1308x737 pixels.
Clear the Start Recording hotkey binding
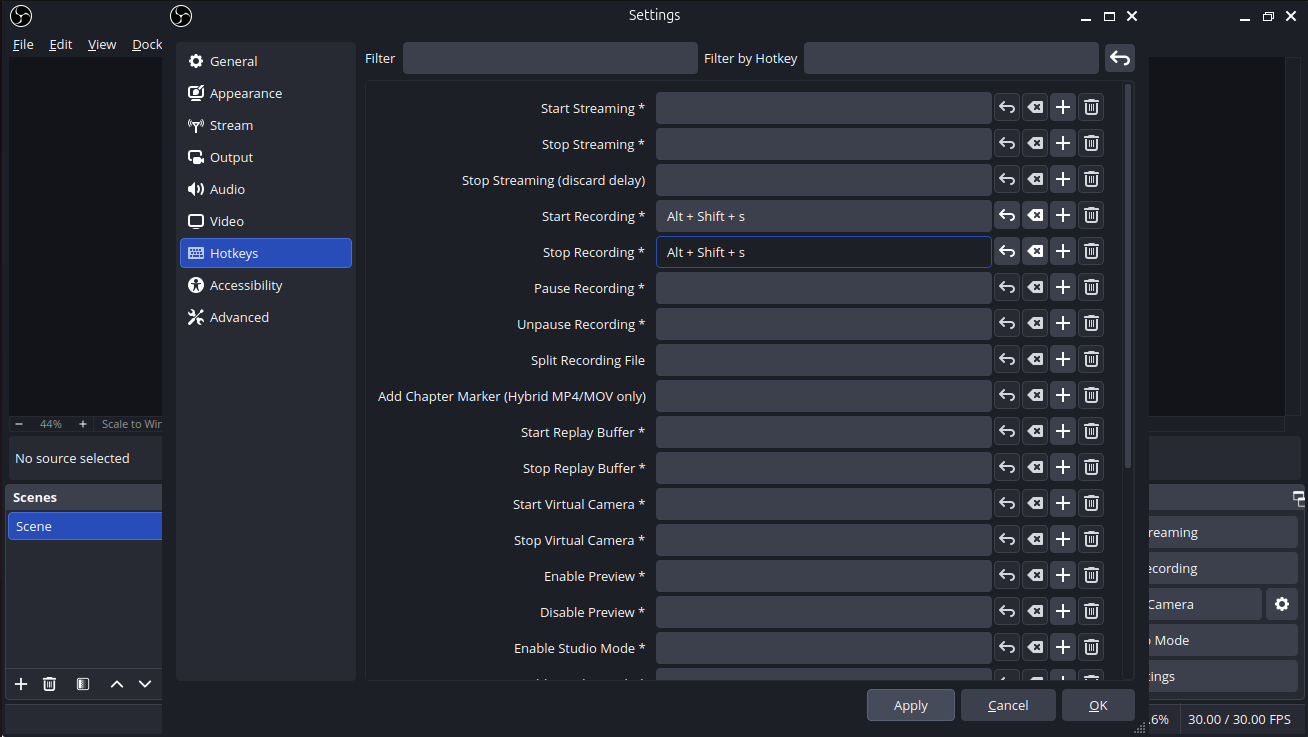(1035, 216)
